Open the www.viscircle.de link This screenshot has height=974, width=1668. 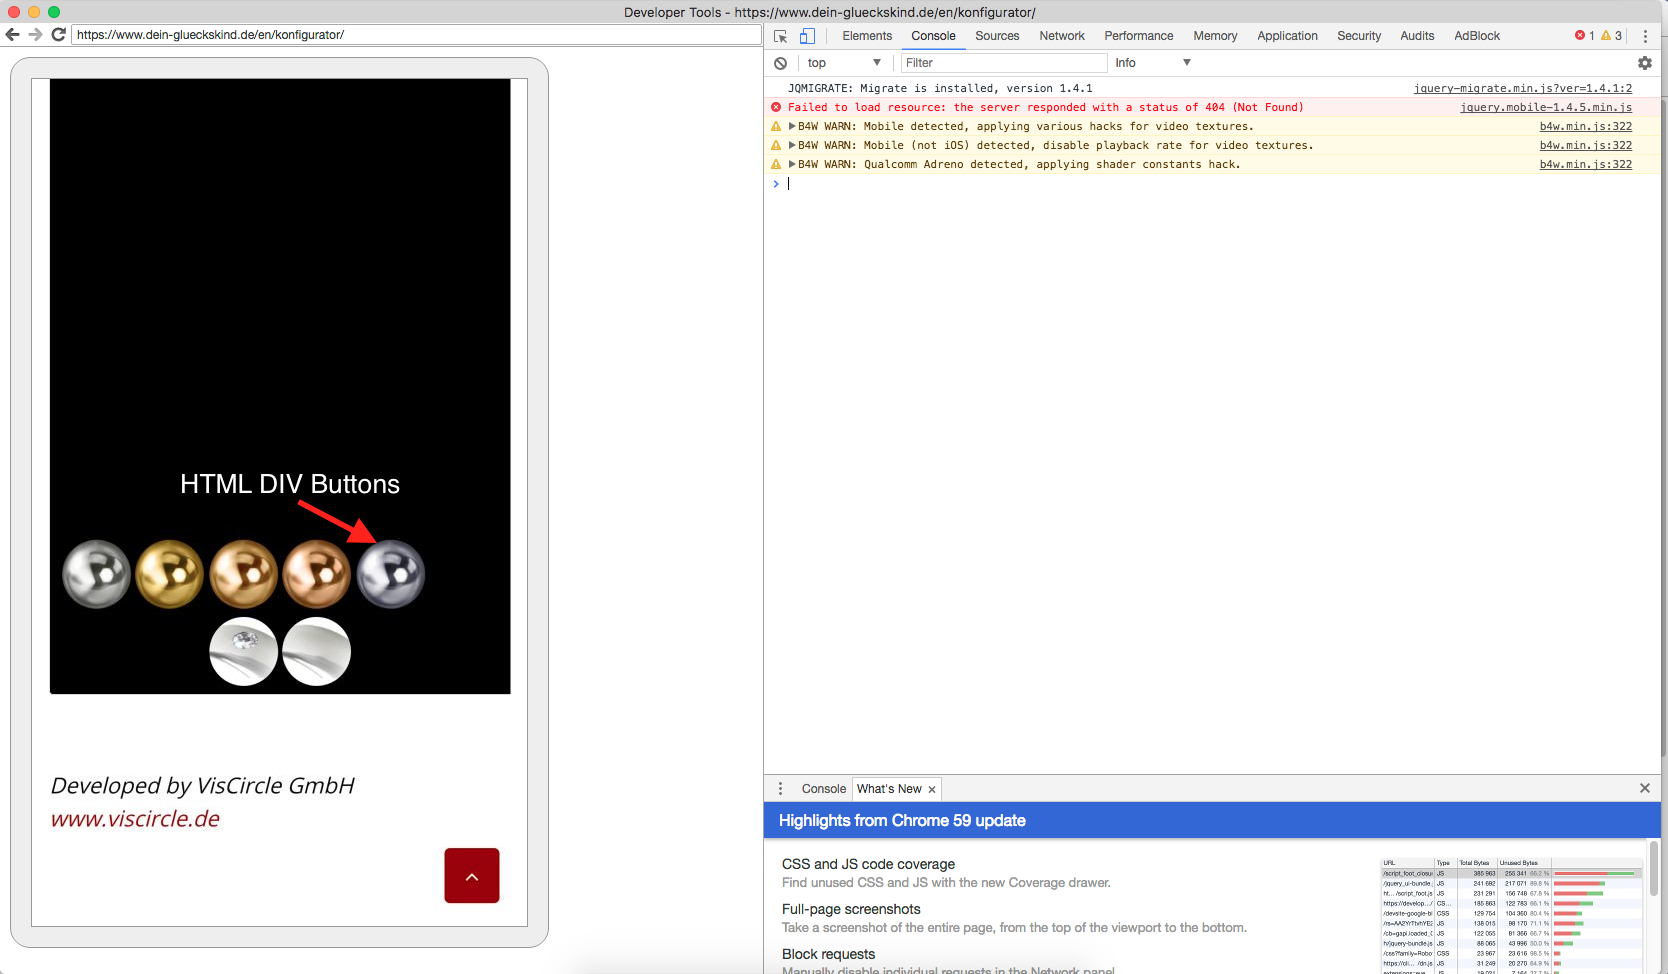pos(135,819)
